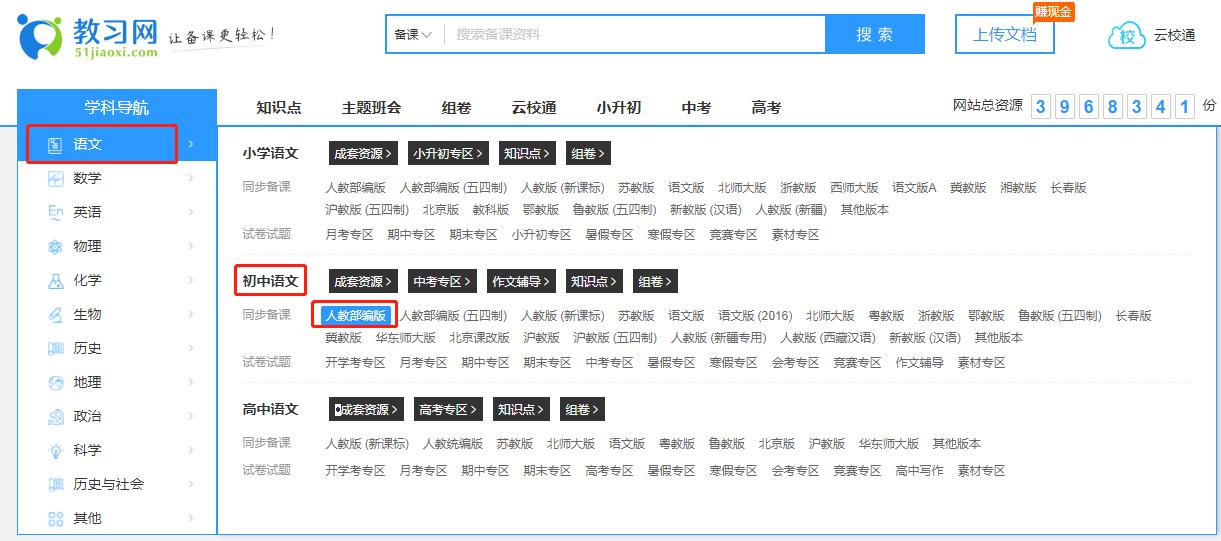Click the 语文 subject icon in sidebar
1221x541 pixels.
pyautogui.click(x=56, y=144)
